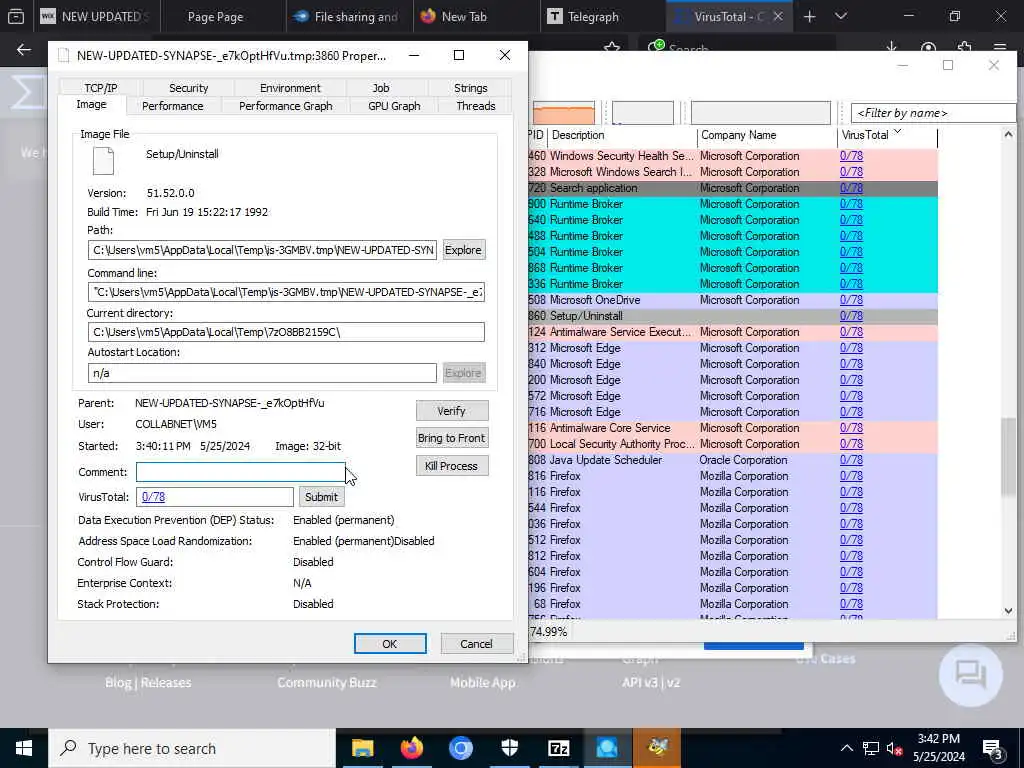Open a new browser tab
The width and height of the screenshot is (1024, 768).
point(809,17)
